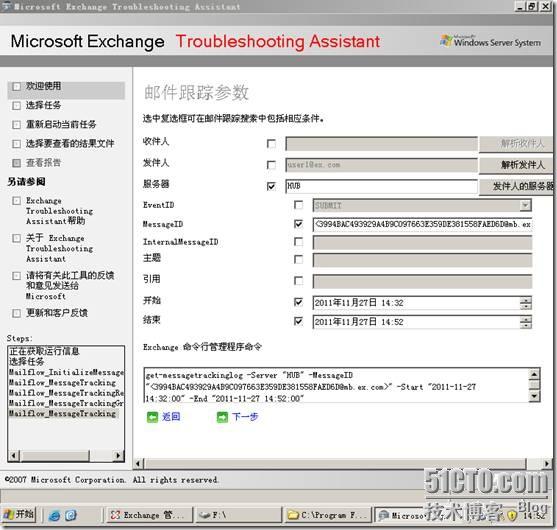Uncheck the 开始 start time checkbox
The image size is (557, 530).
tap(299, 302)
